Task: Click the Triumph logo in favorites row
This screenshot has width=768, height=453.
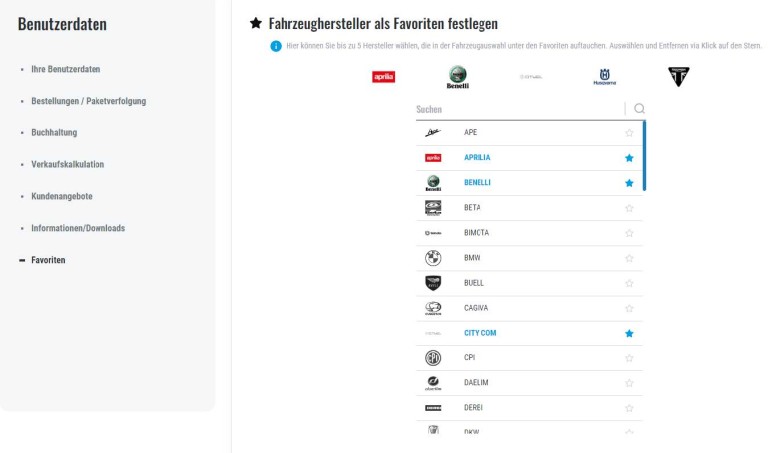Action: 678,77
